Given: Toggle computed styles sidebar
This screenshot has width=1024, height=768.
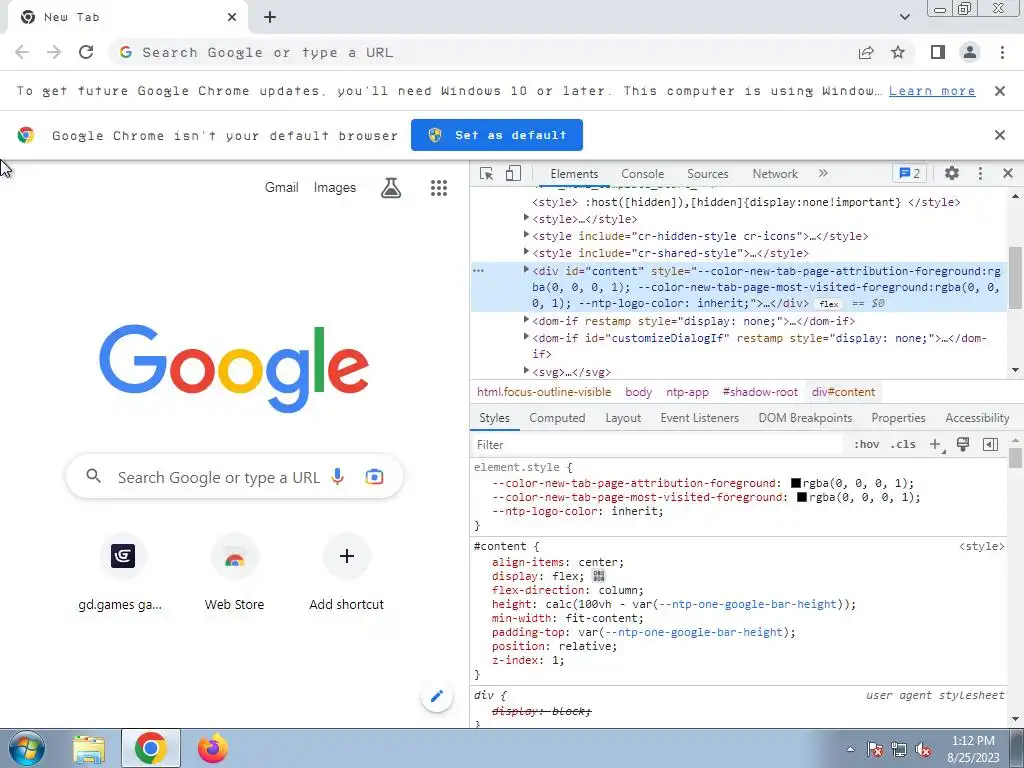Looking at the screenshot, I should point(991,445).
